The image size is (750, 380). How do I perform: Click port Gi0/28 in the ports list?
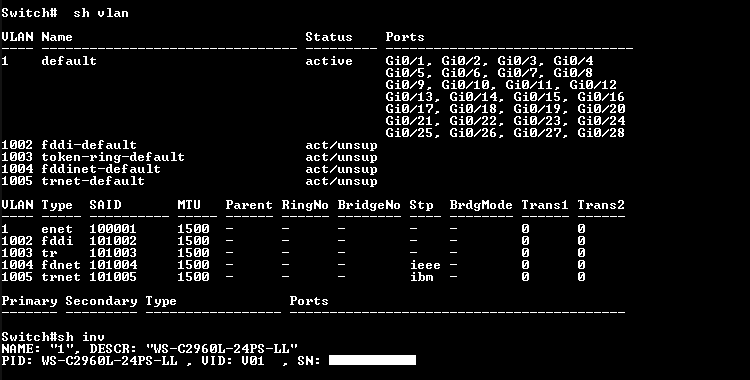pyautogui.click(x=601, y=133)
